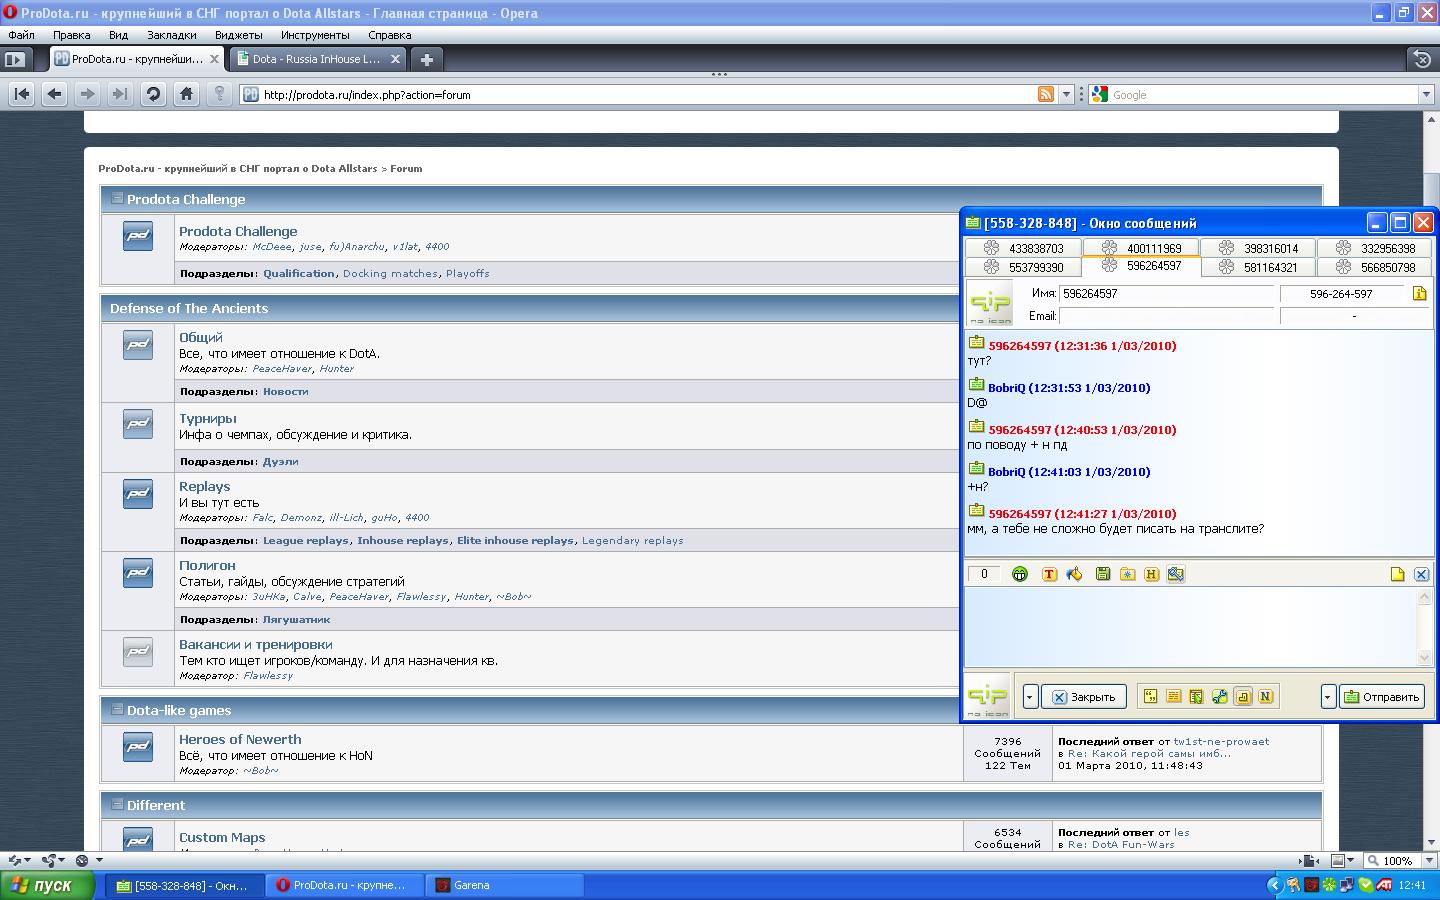This screenshot has width=1440, height=900.
Task: Clear message with the blue X icon
Action: click(x=1421, y=574)
